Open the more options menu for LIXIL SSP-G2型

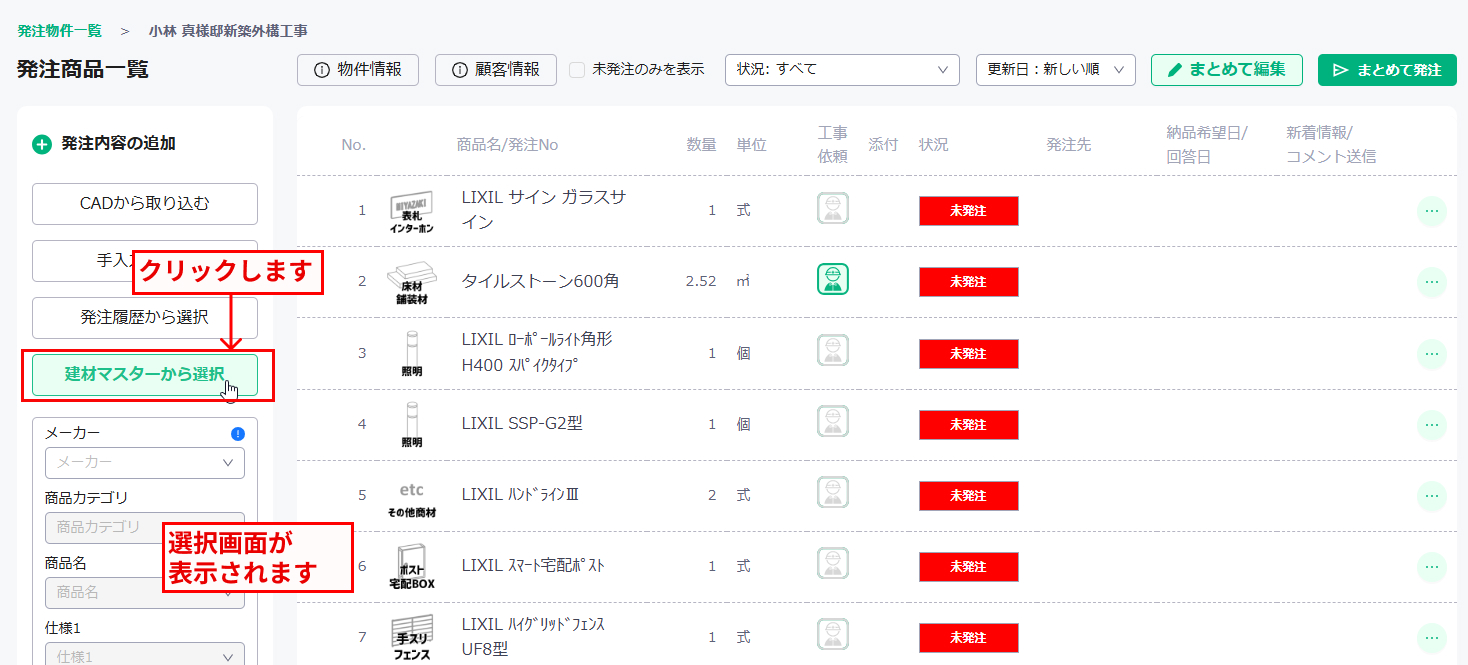point(1432,425)
